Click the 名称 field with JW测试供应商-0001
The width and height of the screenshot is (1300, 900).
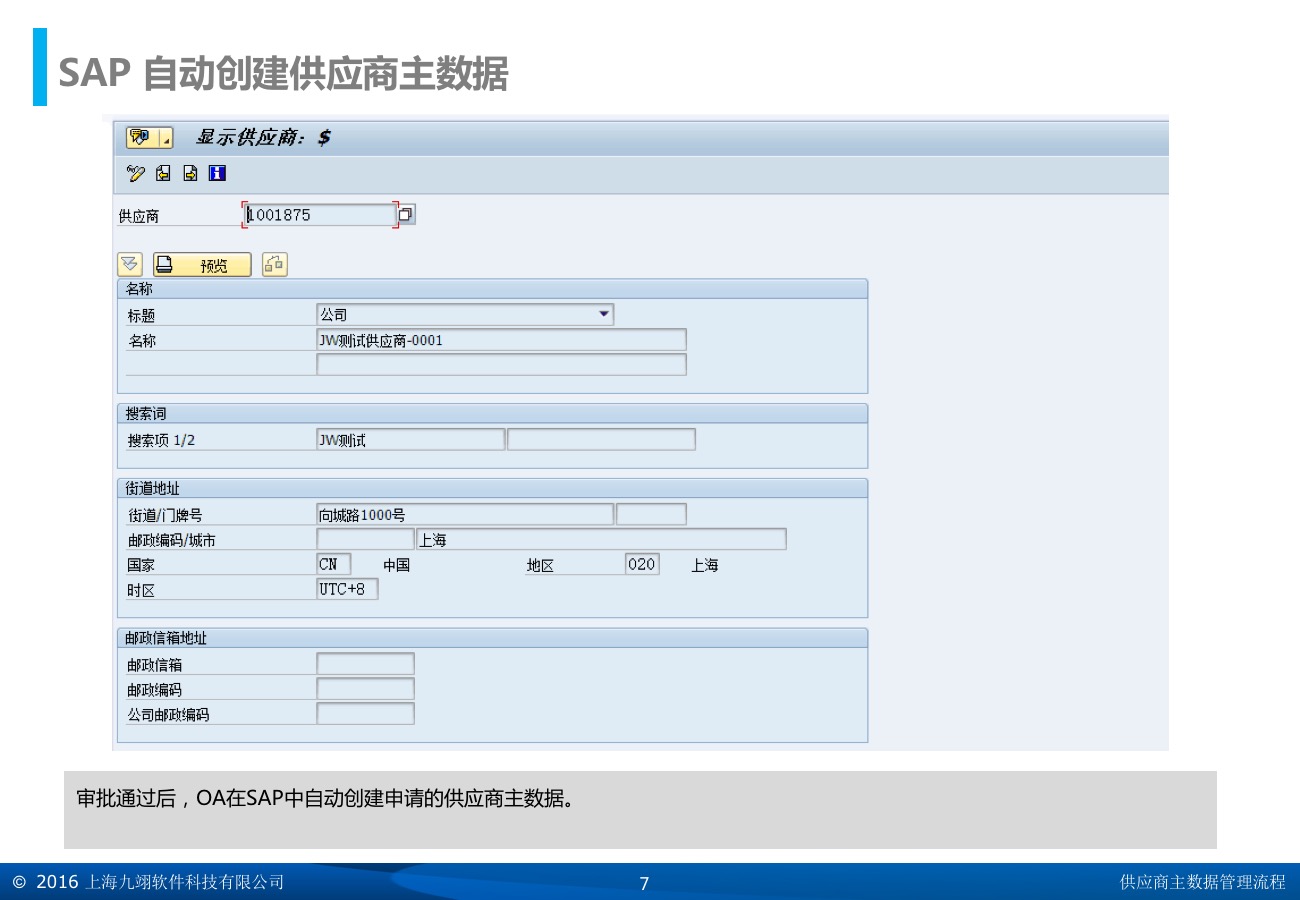(500, 340)
